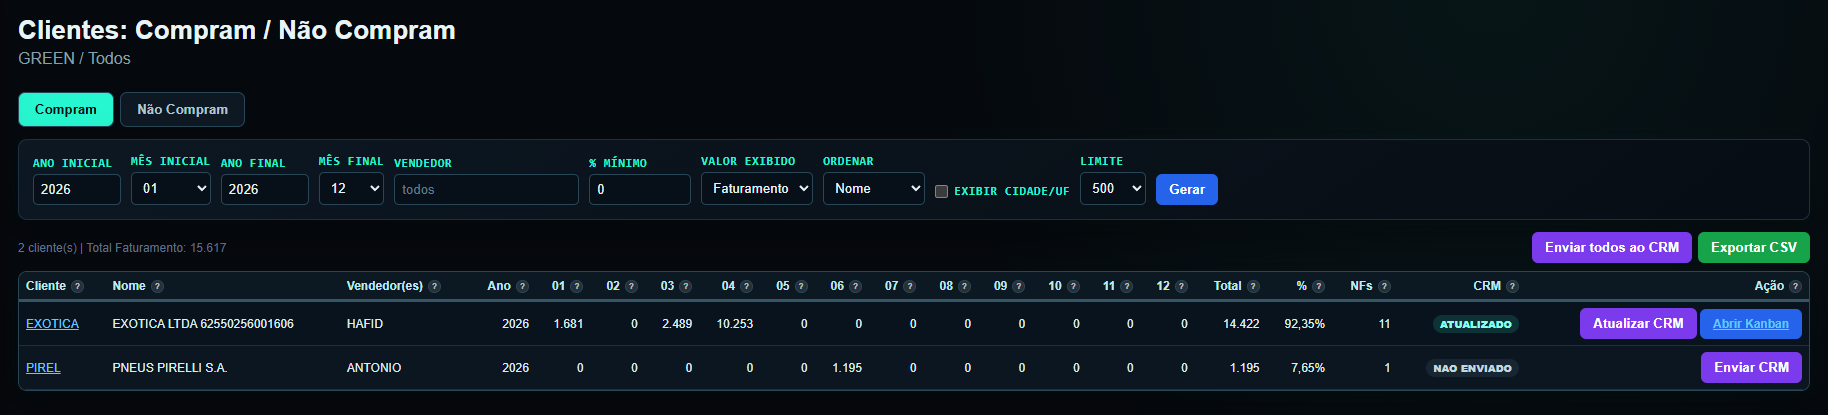
Task: Expand the Valor Exibido Faturamento dropdown
Action: tap(757, 188)
